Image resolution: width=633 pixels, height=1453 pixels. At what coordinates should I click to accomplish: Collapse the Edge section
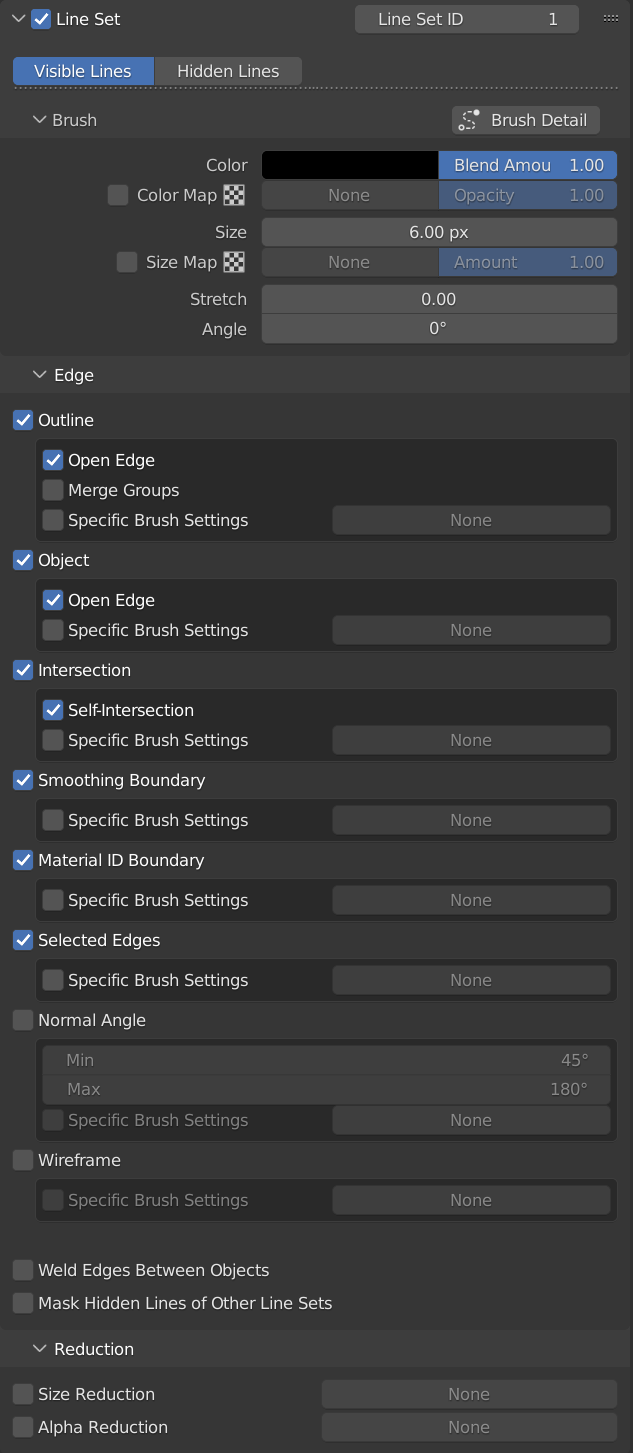click(x=40, y=375)
